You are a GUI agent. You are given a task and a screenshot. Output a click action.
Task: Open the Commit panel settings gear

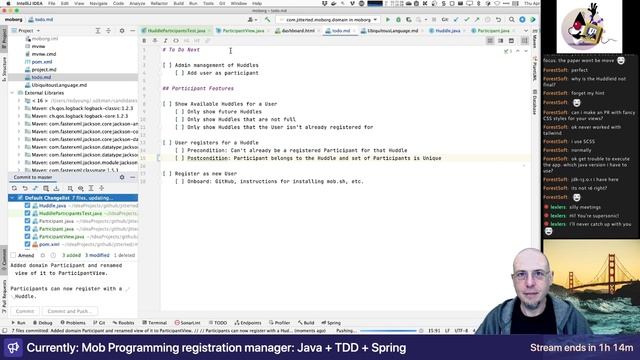click(x=122, y=178)
